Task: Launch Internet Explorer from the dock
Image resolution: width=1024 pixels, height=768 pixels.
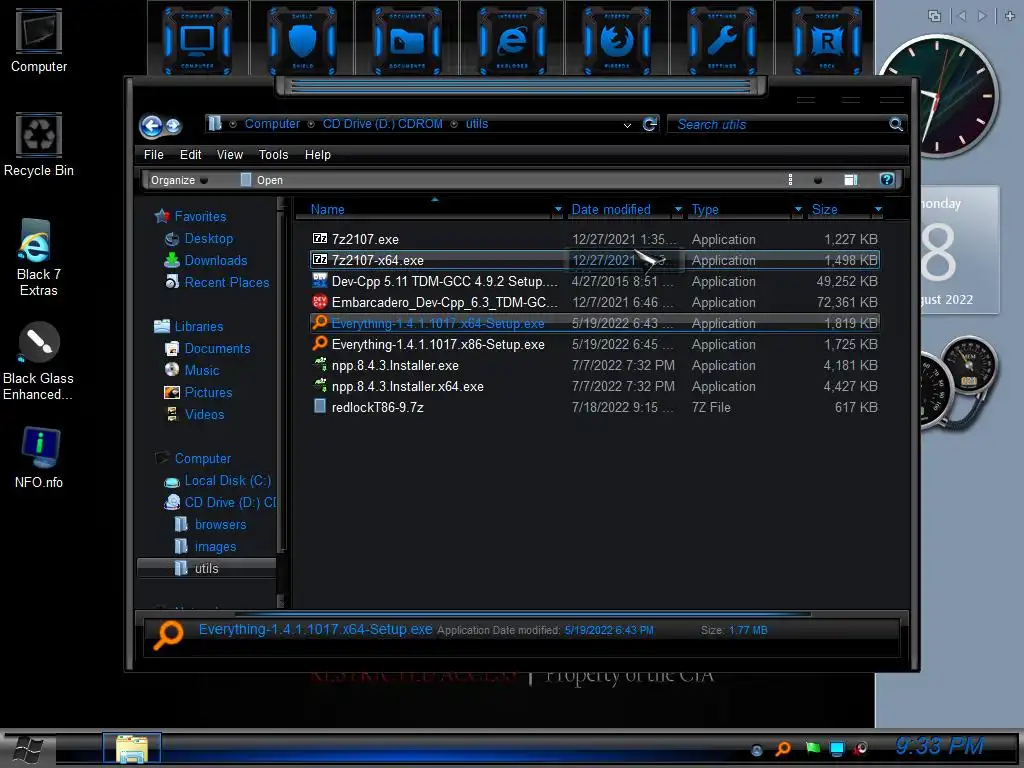Action: tap(512, 40)
